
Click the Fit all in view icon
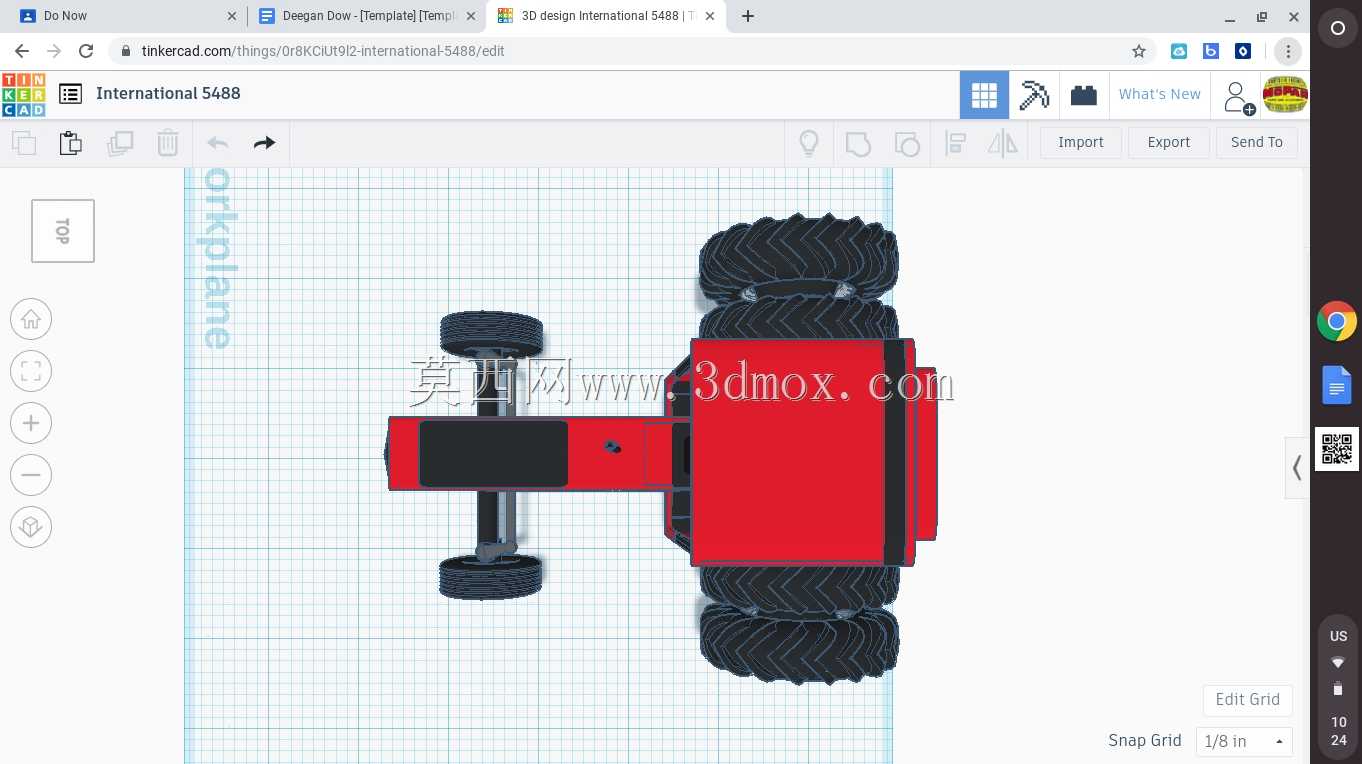click(x=31, y=371)
